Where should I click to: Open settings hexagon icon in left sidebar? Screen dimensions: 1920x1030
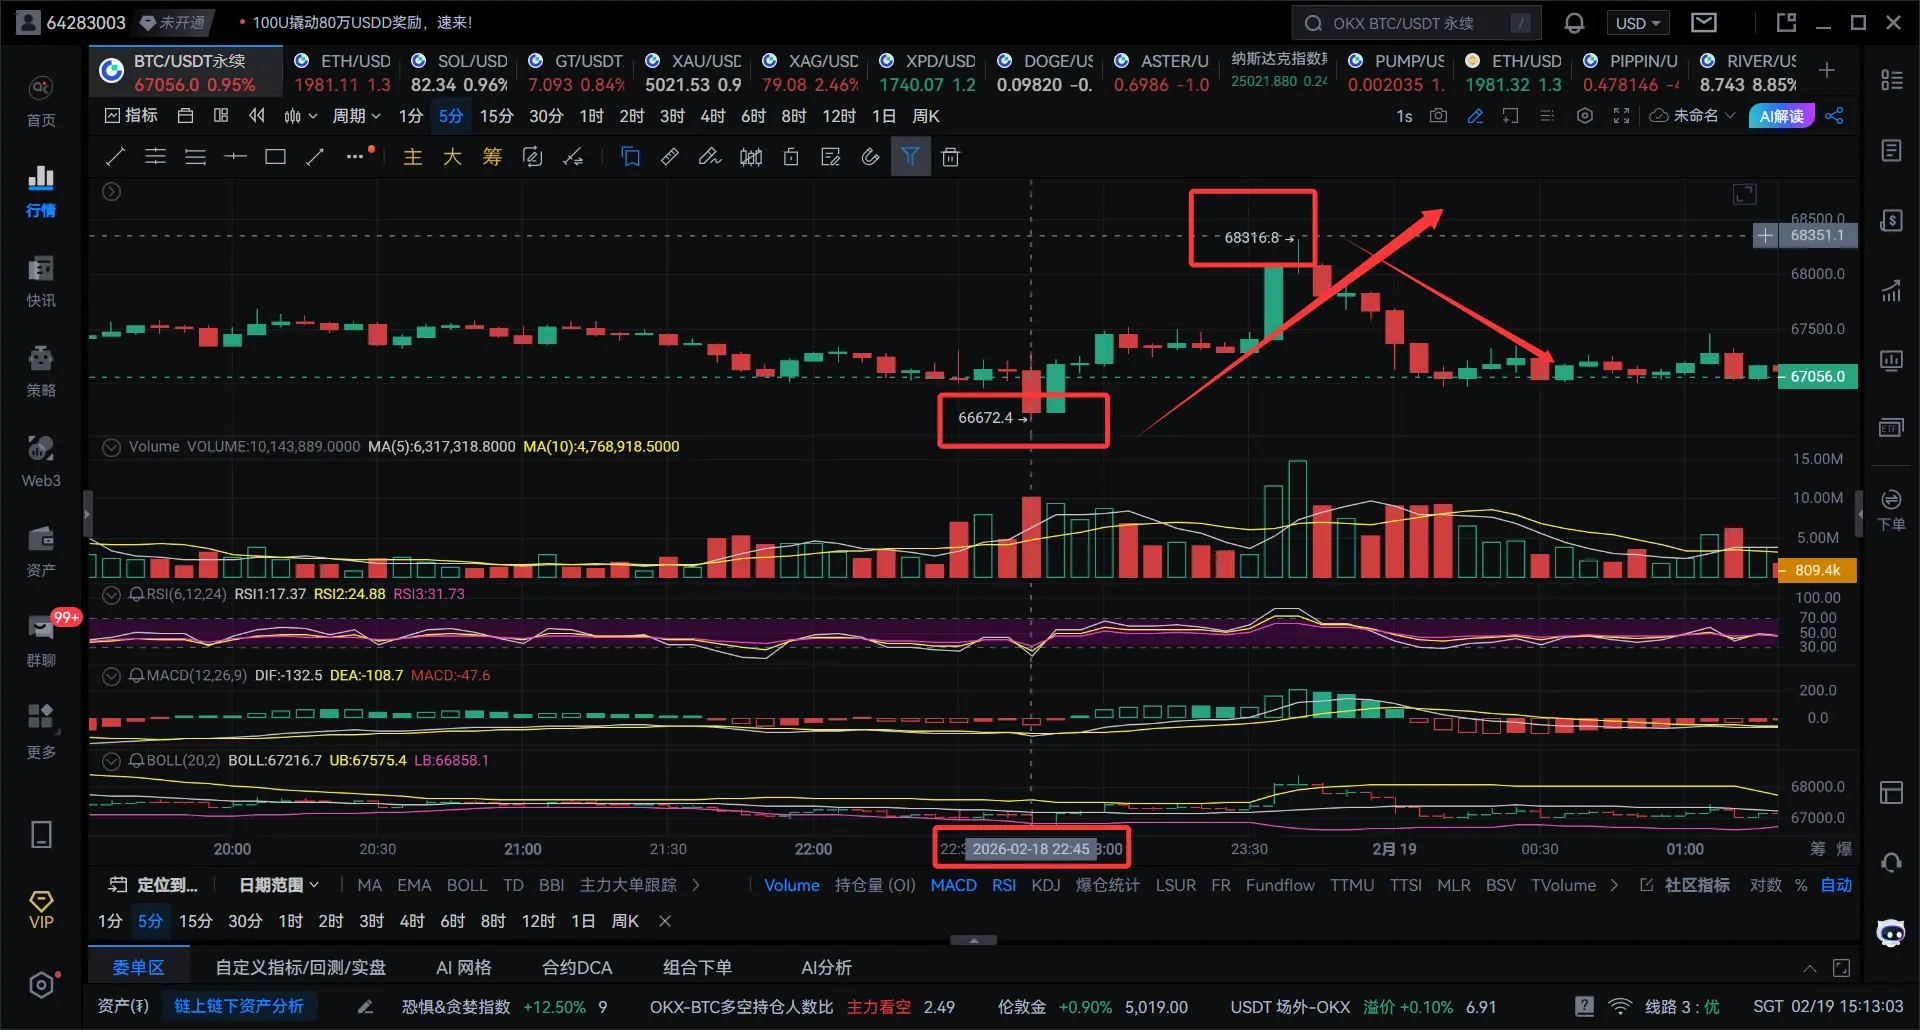(x=41, y=985)
